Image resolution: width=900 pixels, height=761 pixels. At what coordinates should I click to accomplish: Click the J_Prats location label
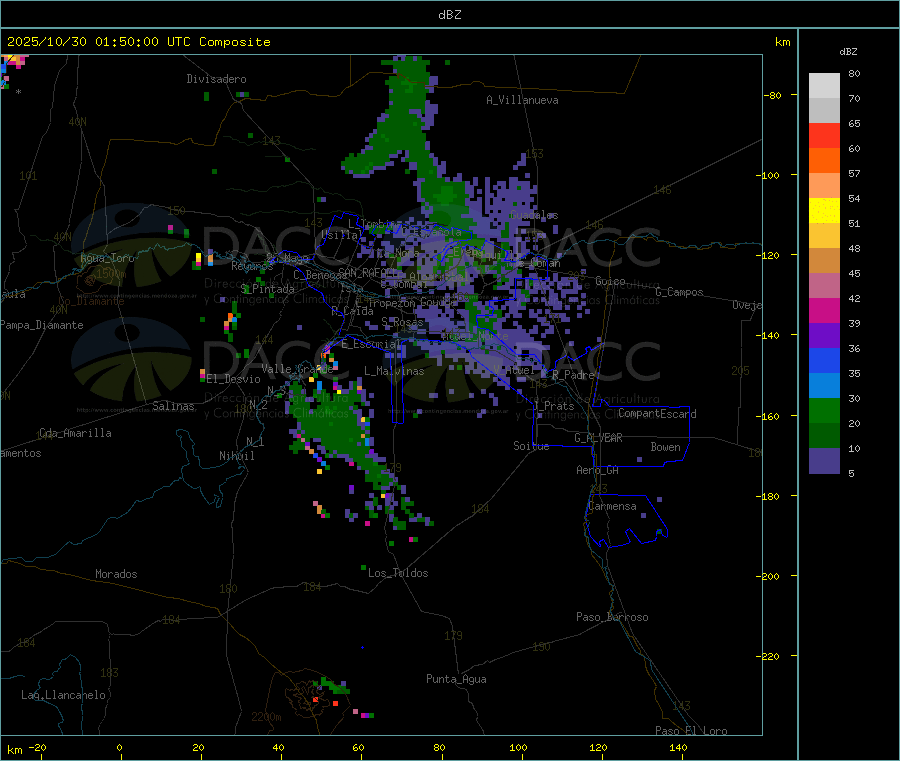(554, 406)
